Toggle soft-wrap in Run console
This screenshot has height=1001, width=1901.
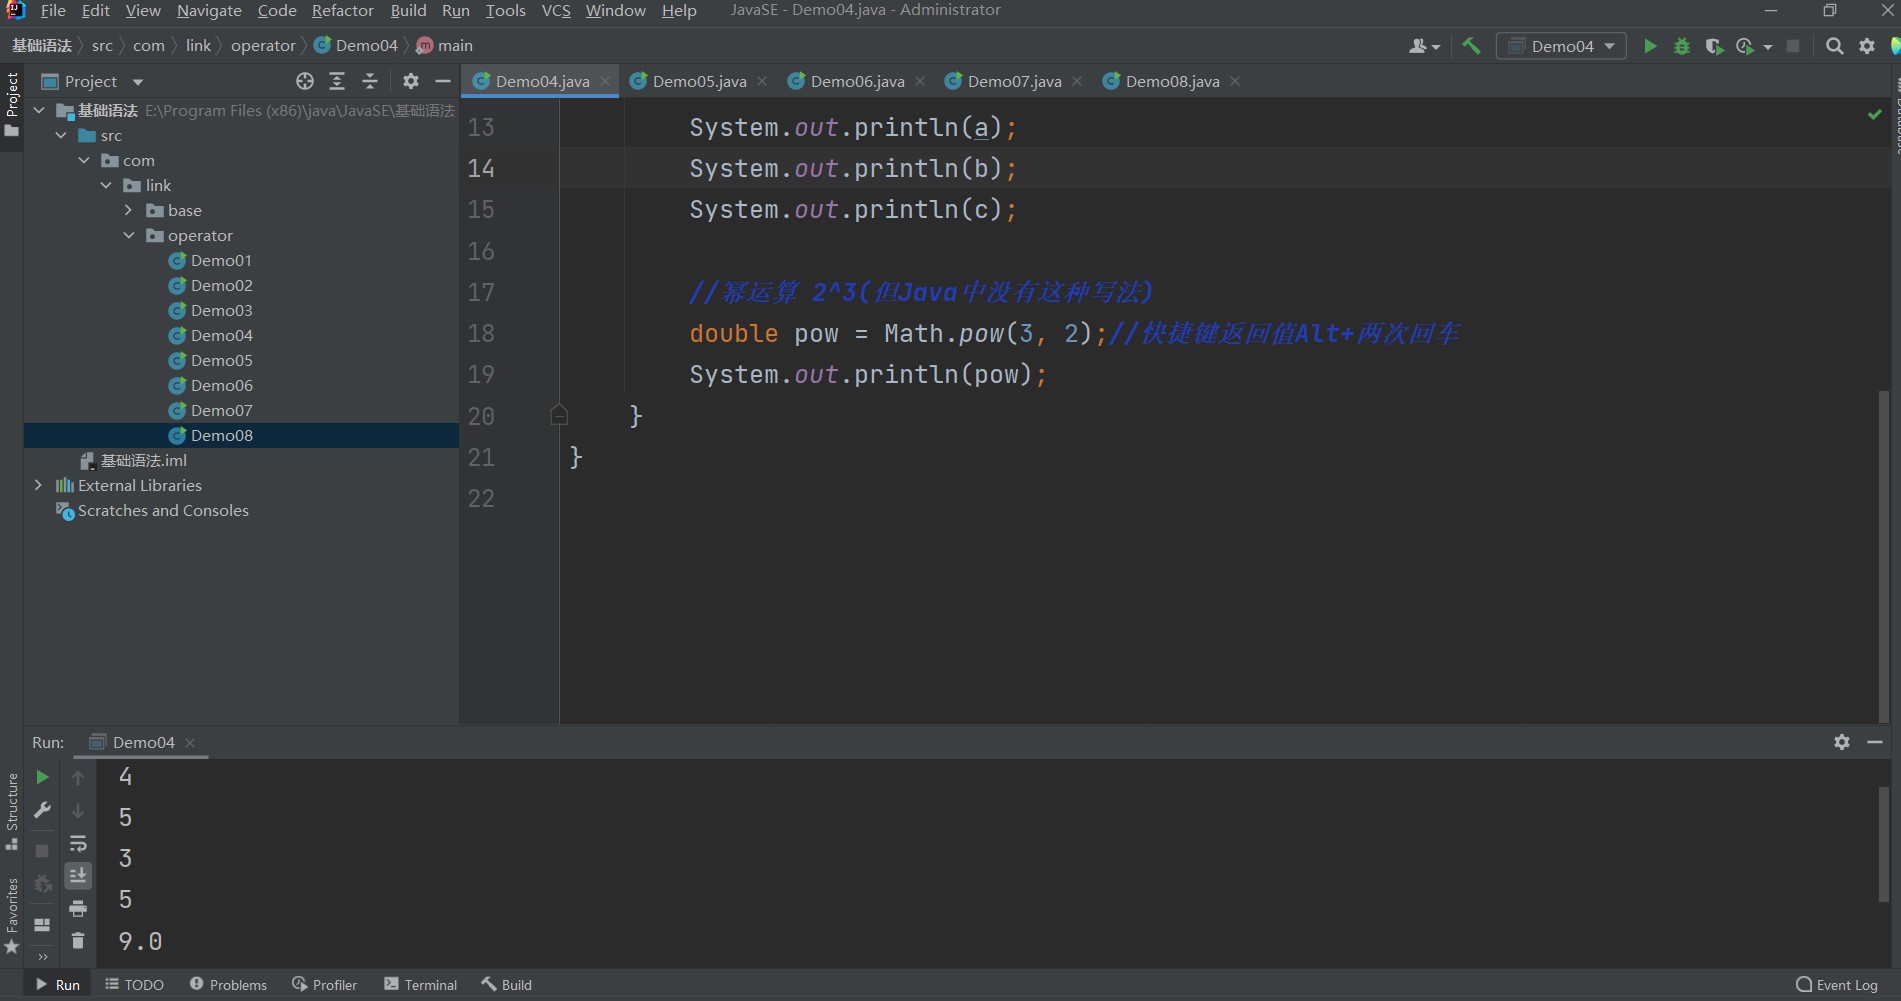78,843
